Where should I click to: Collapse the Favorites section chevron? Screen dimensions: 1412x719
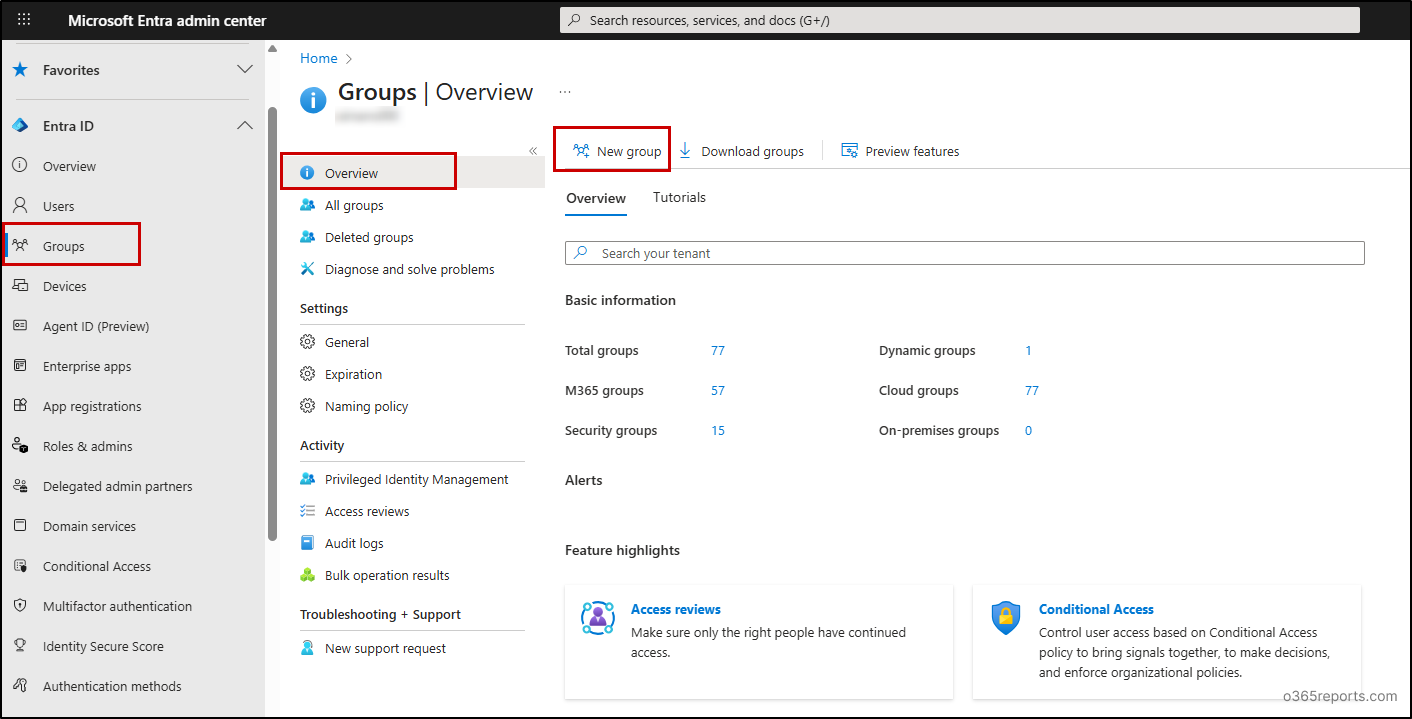(245, 70)
